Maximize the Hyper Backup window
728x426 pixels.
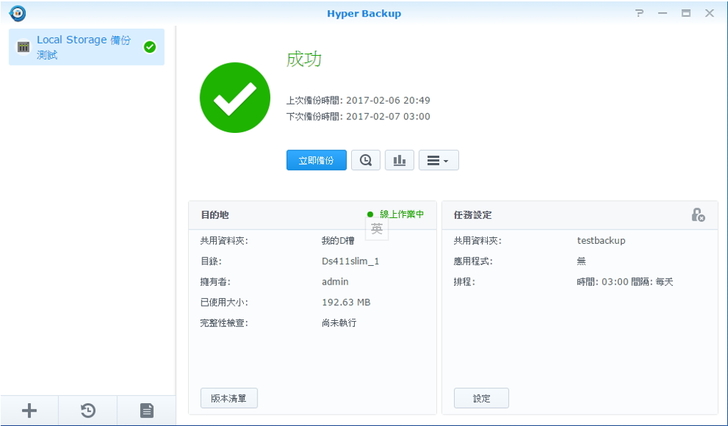[x=686, y=13]
